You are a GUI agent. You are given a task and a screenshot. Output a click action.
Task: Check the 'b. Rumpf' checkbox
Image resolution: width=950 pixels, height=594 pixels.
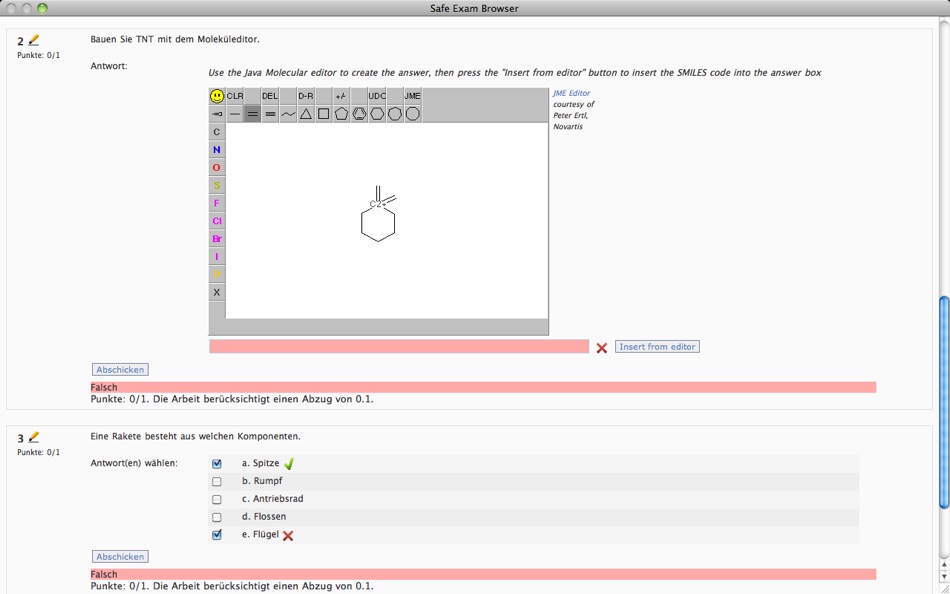217,482
